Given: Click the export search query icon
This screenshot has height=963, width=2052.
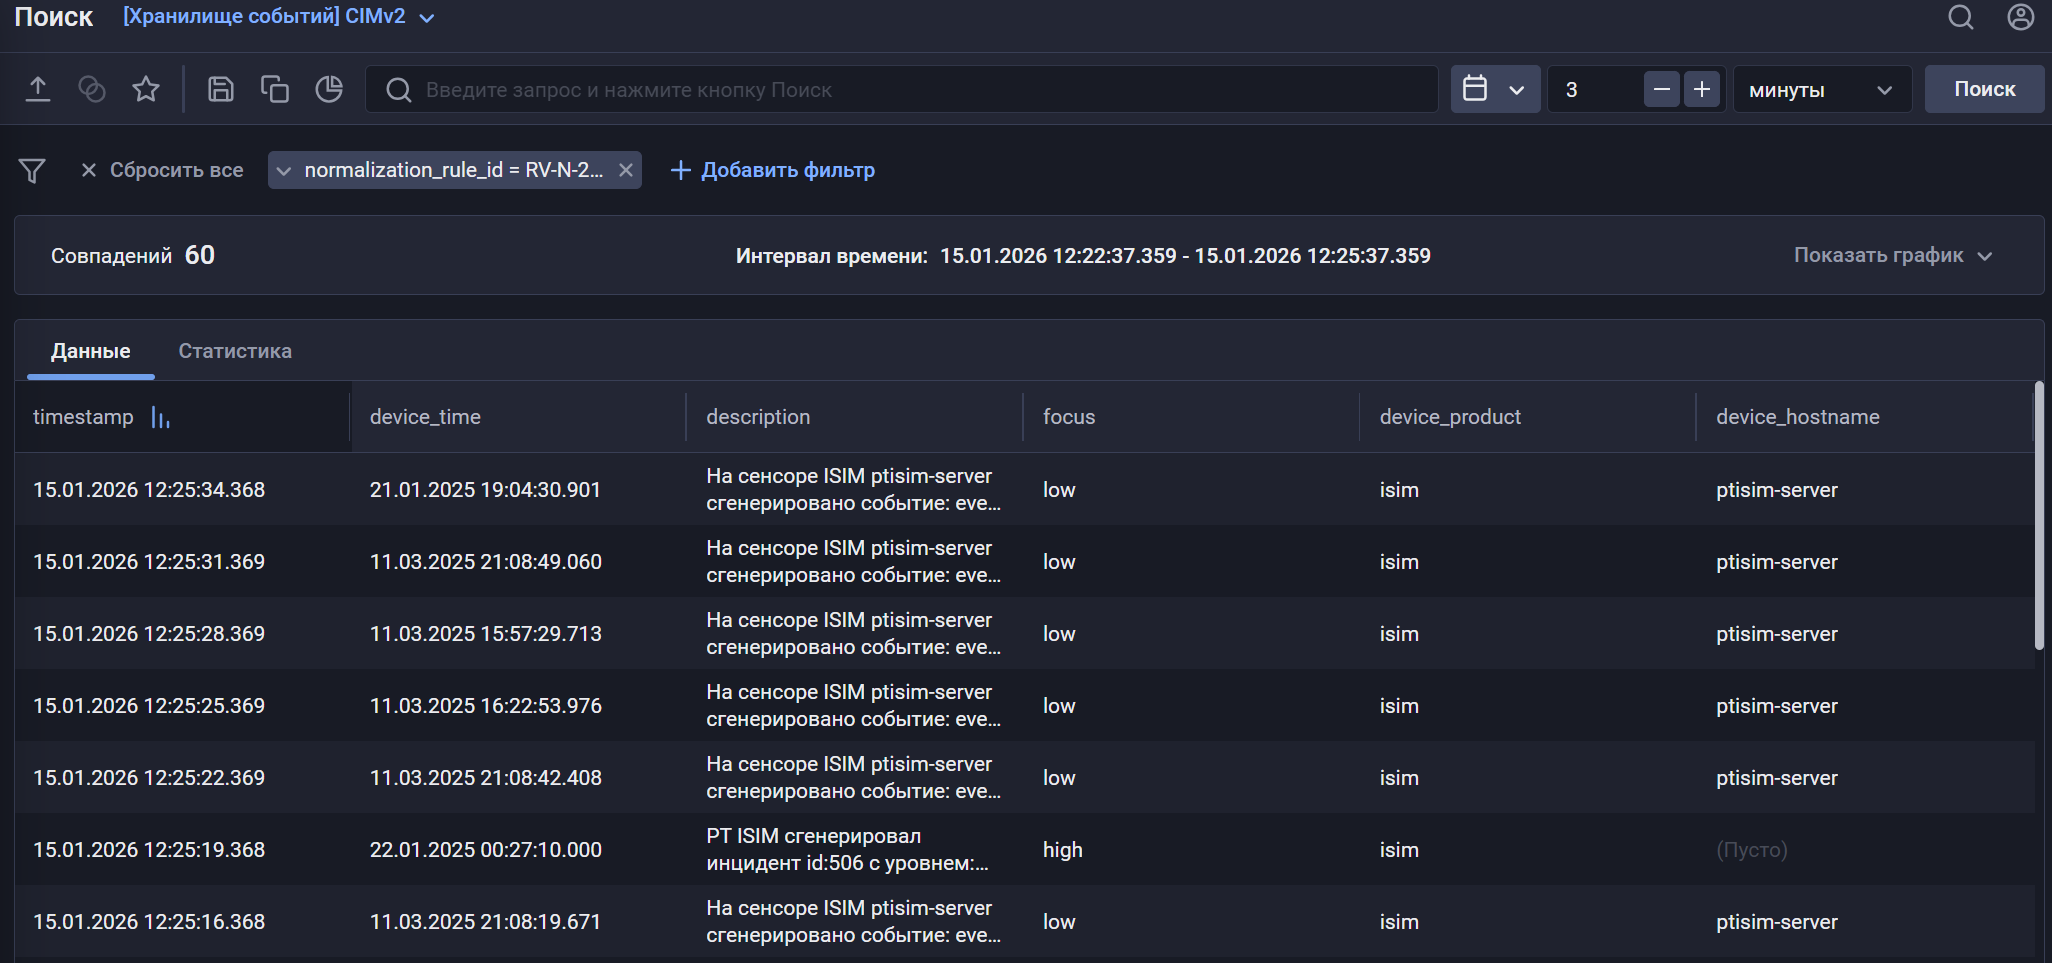Looking at the screenshot, I should 39,88.
